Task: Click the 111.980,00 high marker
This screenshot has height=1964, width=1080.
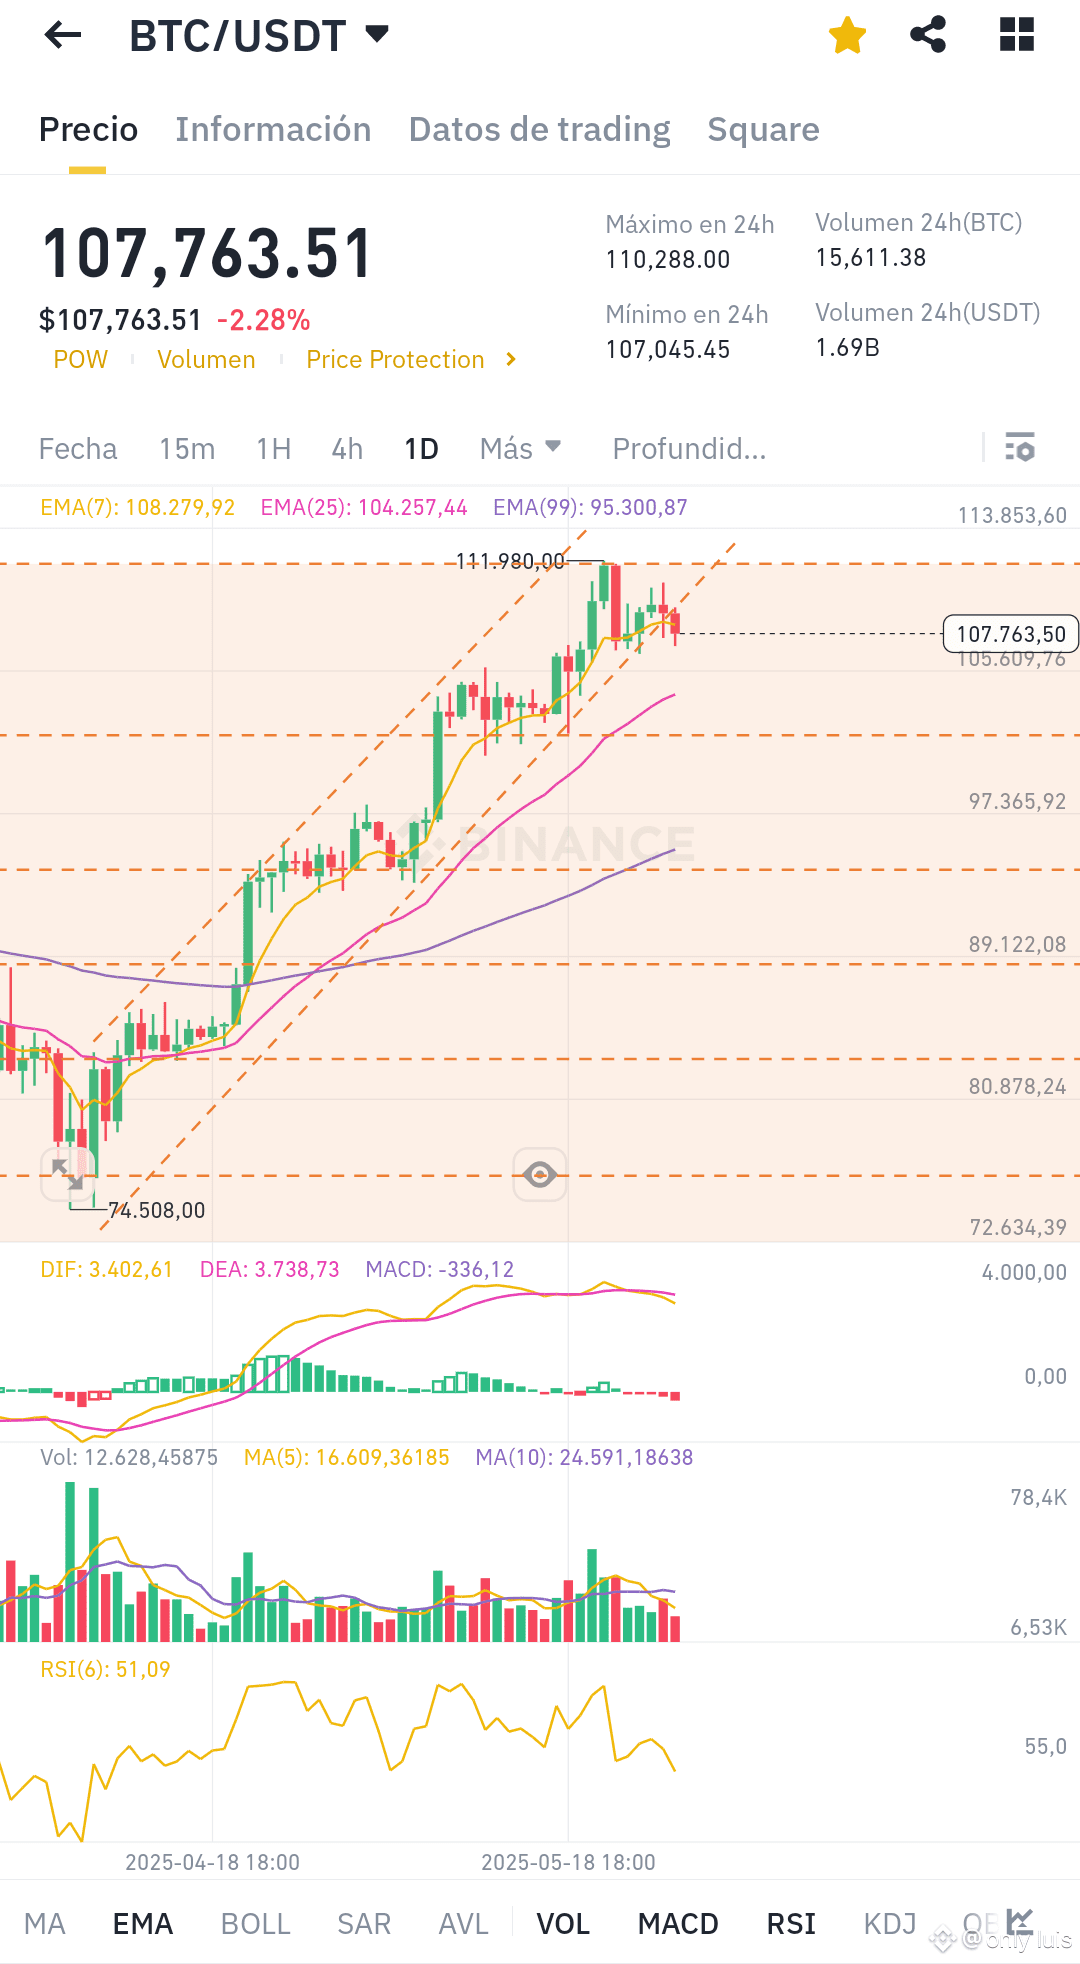Action: tap(510, 562)
